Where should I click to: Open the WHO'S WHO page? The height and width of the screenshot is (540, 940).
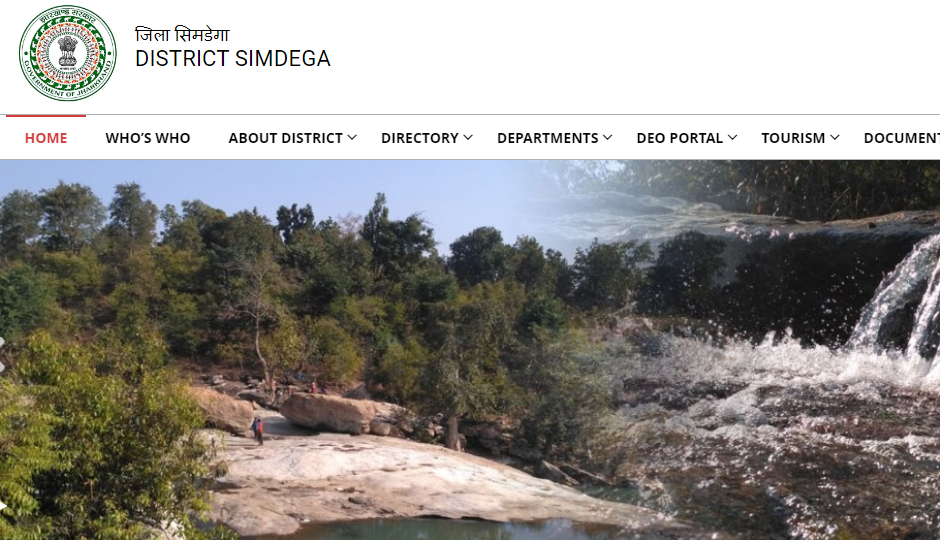pyautogui.click(x=147, y=138)
